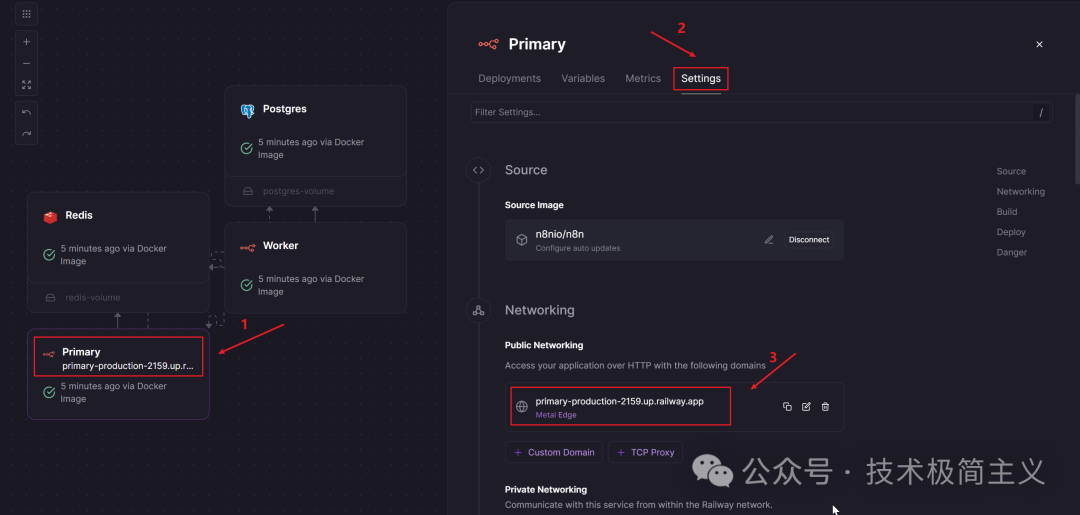Click the n8n logo in panel header

[x=488, y=44]
